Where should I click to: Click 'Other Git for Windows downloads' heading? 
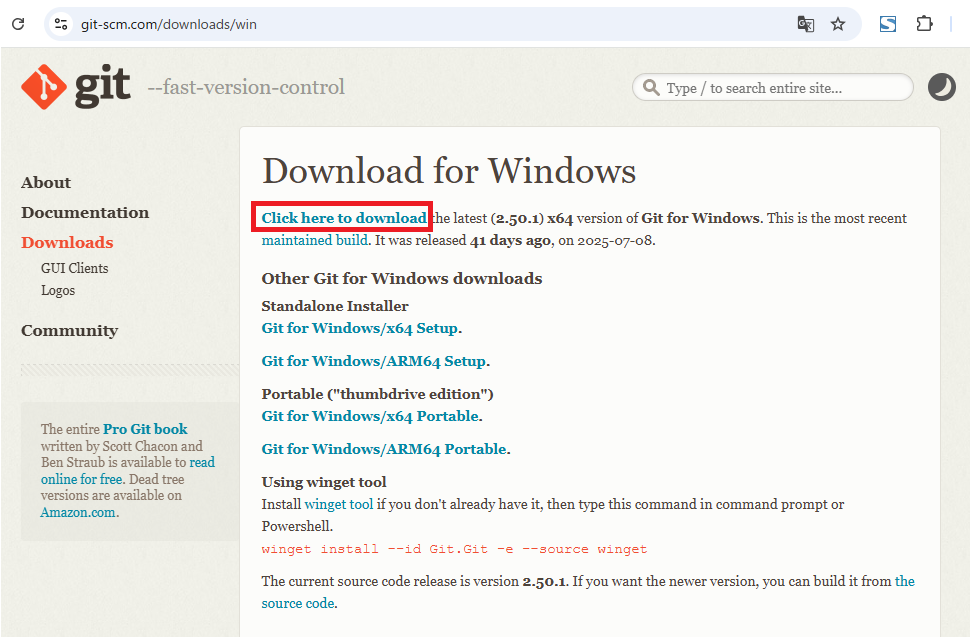[401, 278]
